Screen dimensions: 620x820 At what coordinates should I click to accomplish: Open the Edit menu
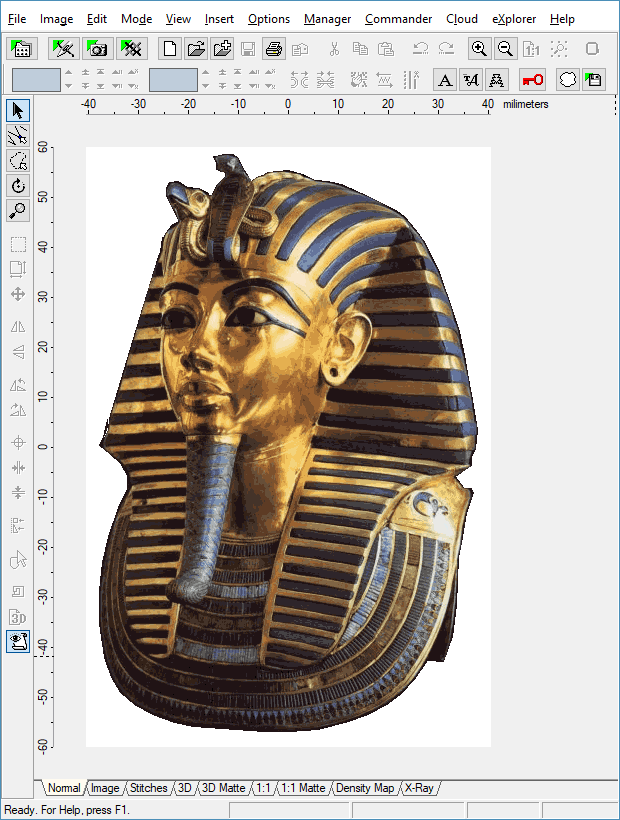tap(97, 19)
